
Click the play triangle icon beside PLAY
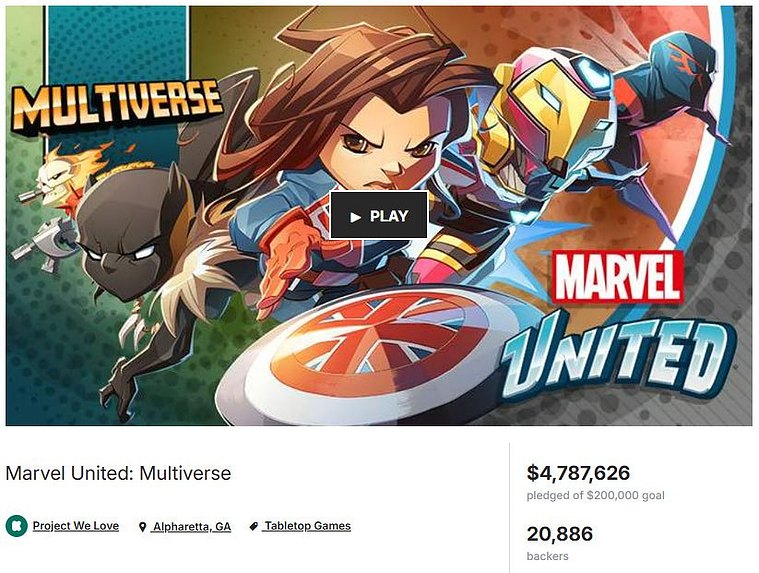356,217
